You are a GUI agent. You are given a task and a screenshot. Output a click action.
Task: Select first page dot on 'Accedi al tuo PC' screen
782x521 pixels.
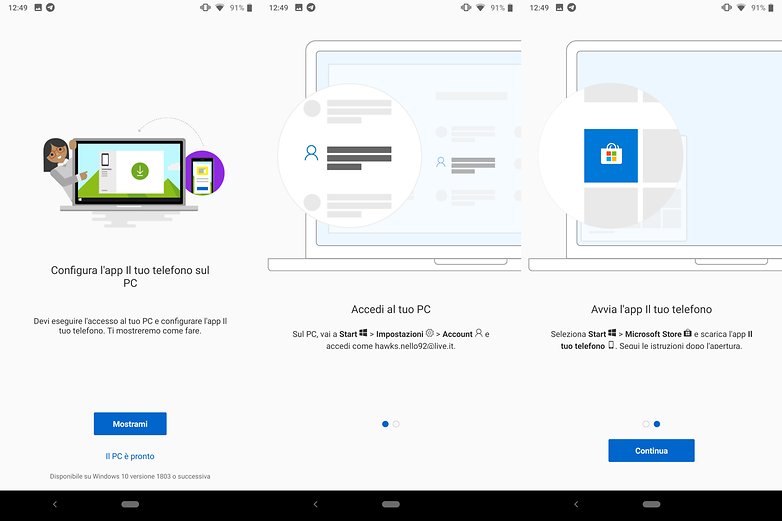tap(385, 424)
